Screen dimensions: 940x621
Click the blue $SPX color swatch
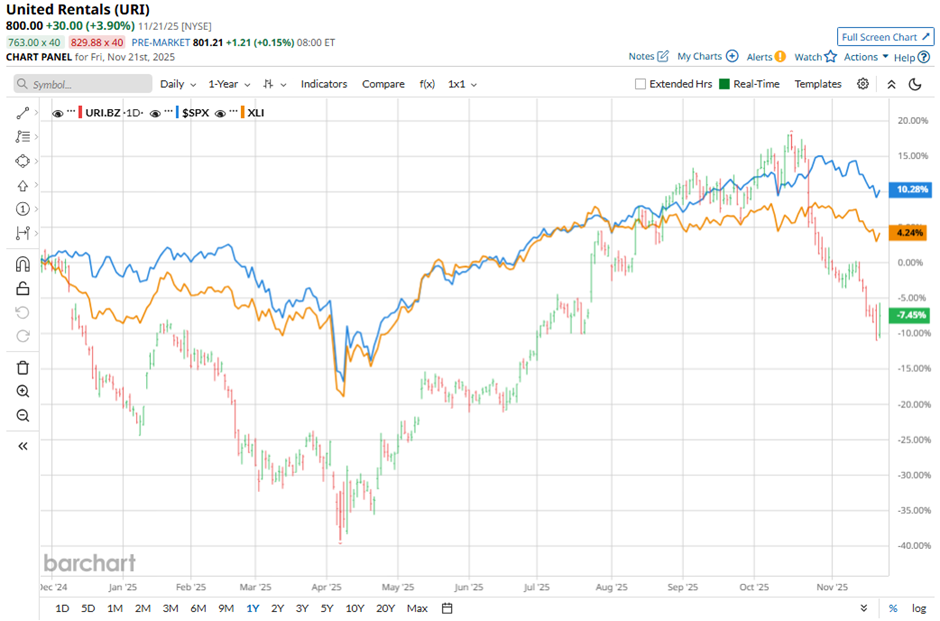(177, 113)
